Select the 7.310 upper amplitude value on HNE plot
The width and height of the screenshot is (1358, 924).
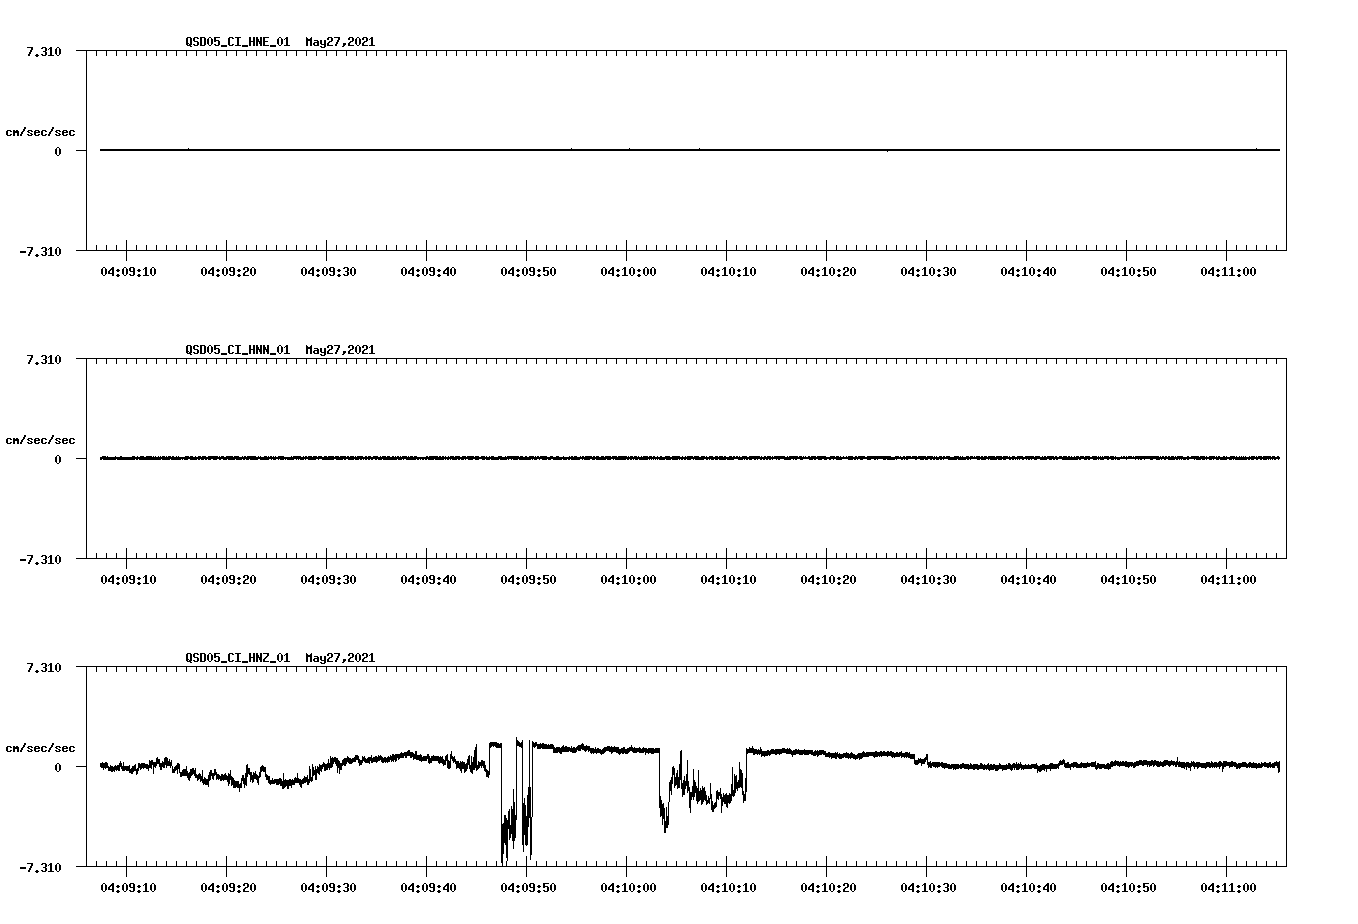[x=43, y=50]
